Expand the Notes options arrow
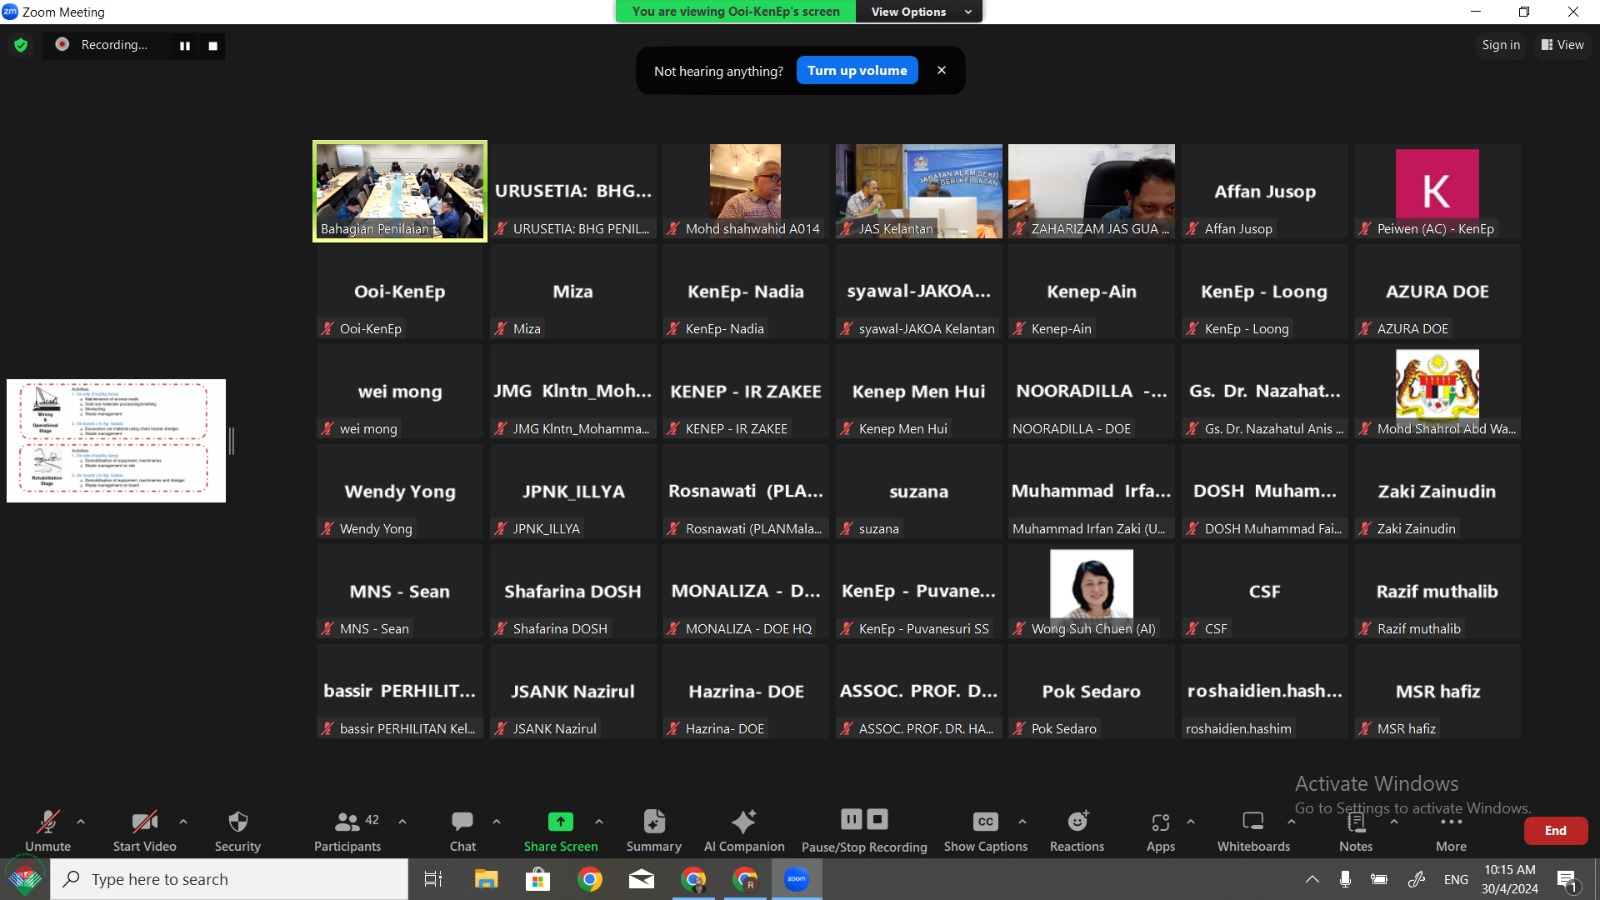This screenshot has width=1600, height=900. tap(1394, 821)
